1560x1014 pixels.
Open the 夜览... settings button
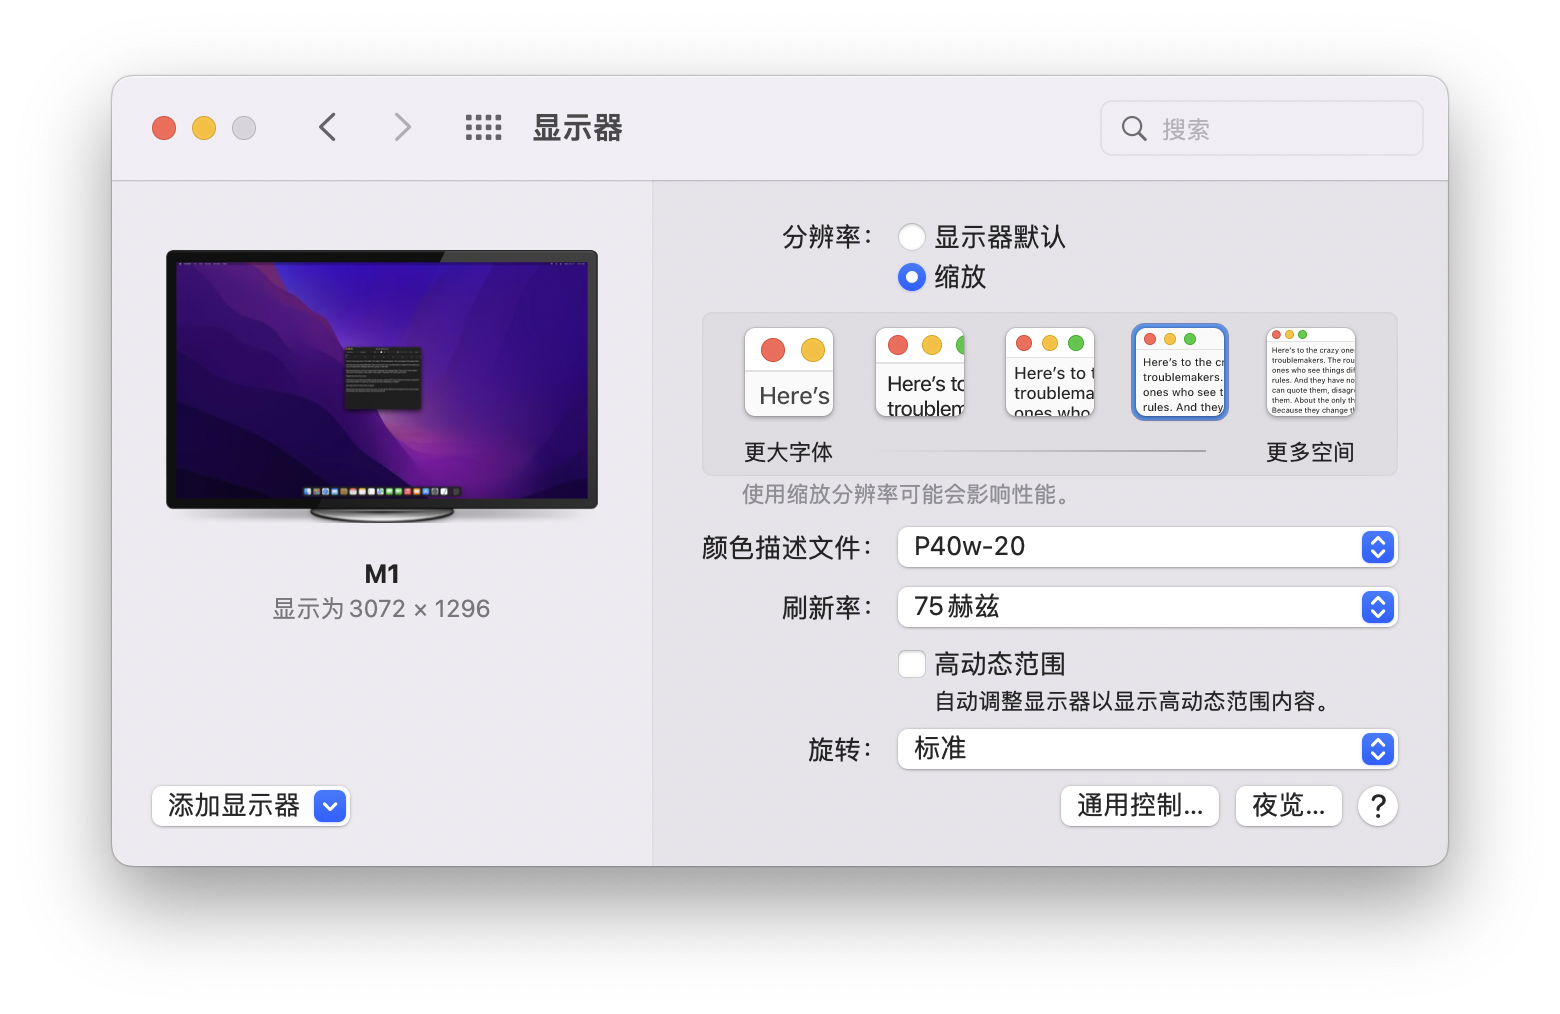[x=1287, y=806]
